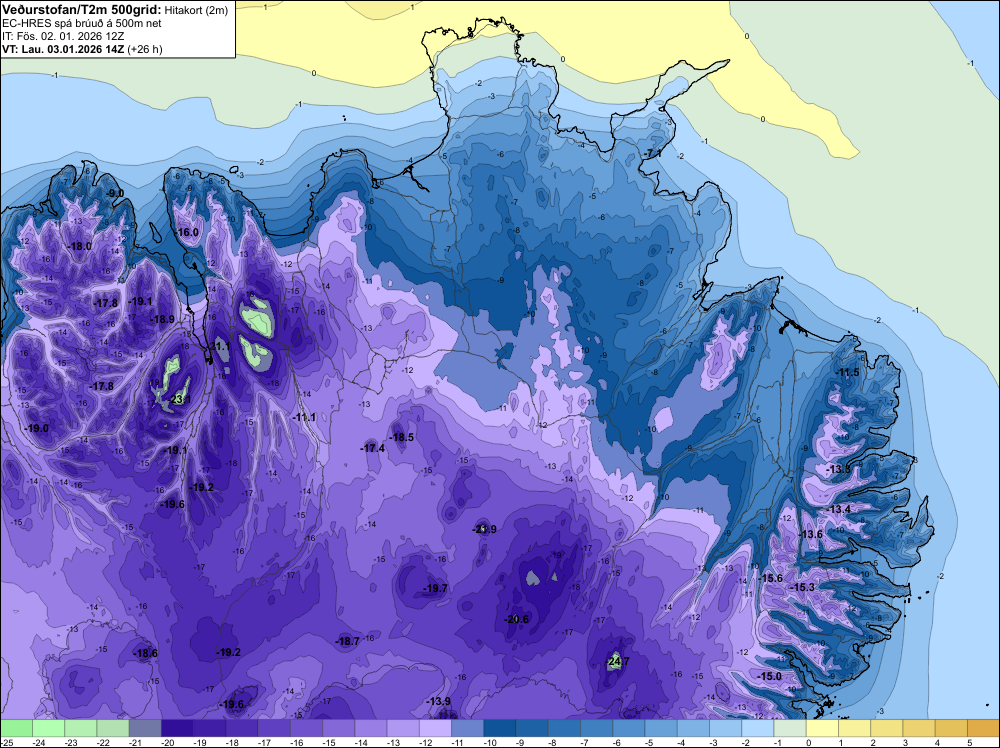Click the -13.9 temperature reading
The height and width of the screenshot is (748, 1000).
tap(438, 701)
